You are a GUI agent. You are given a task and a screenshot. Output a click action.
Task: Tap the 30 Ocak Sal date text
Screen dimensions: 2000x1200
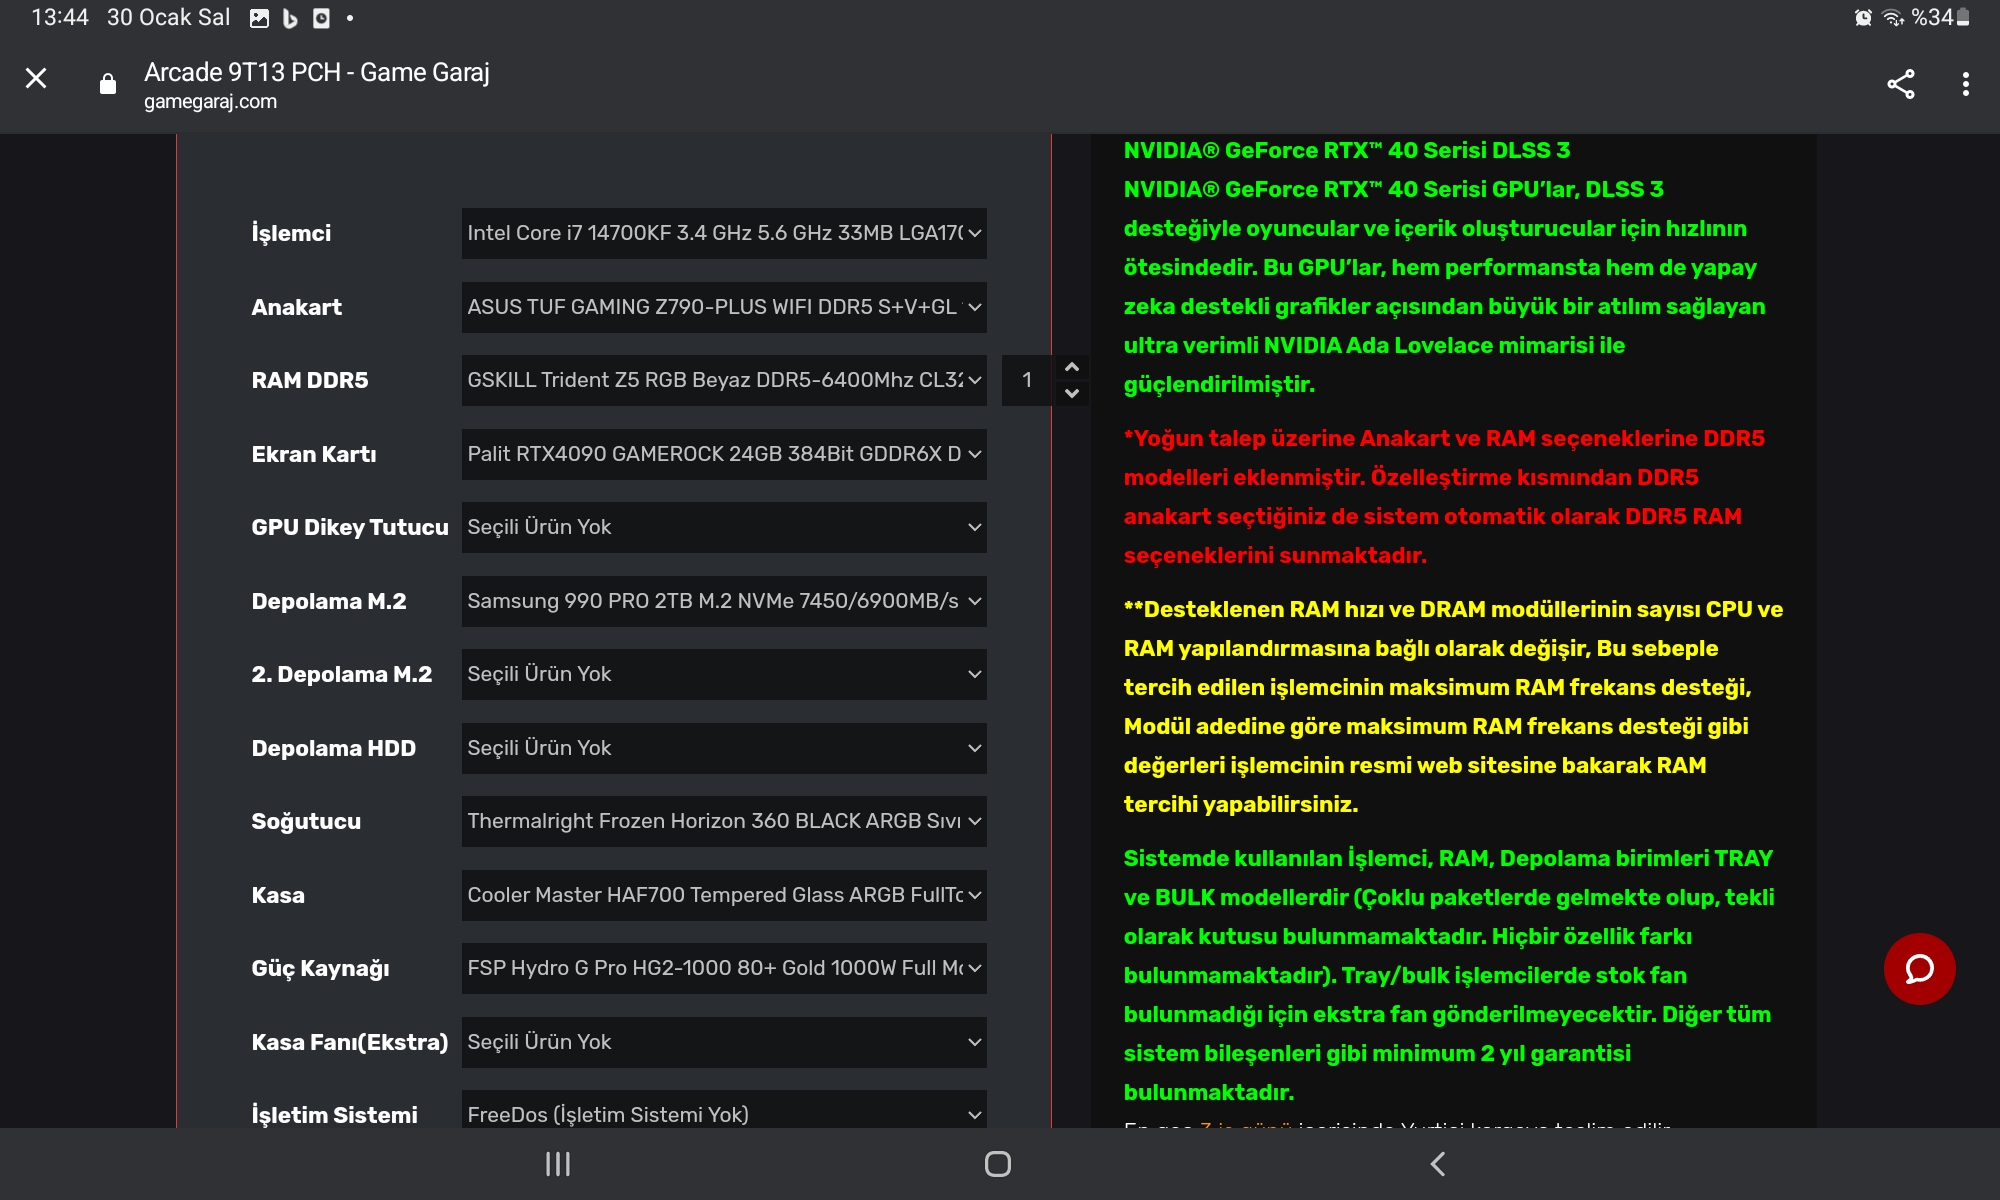click(168, 18)
